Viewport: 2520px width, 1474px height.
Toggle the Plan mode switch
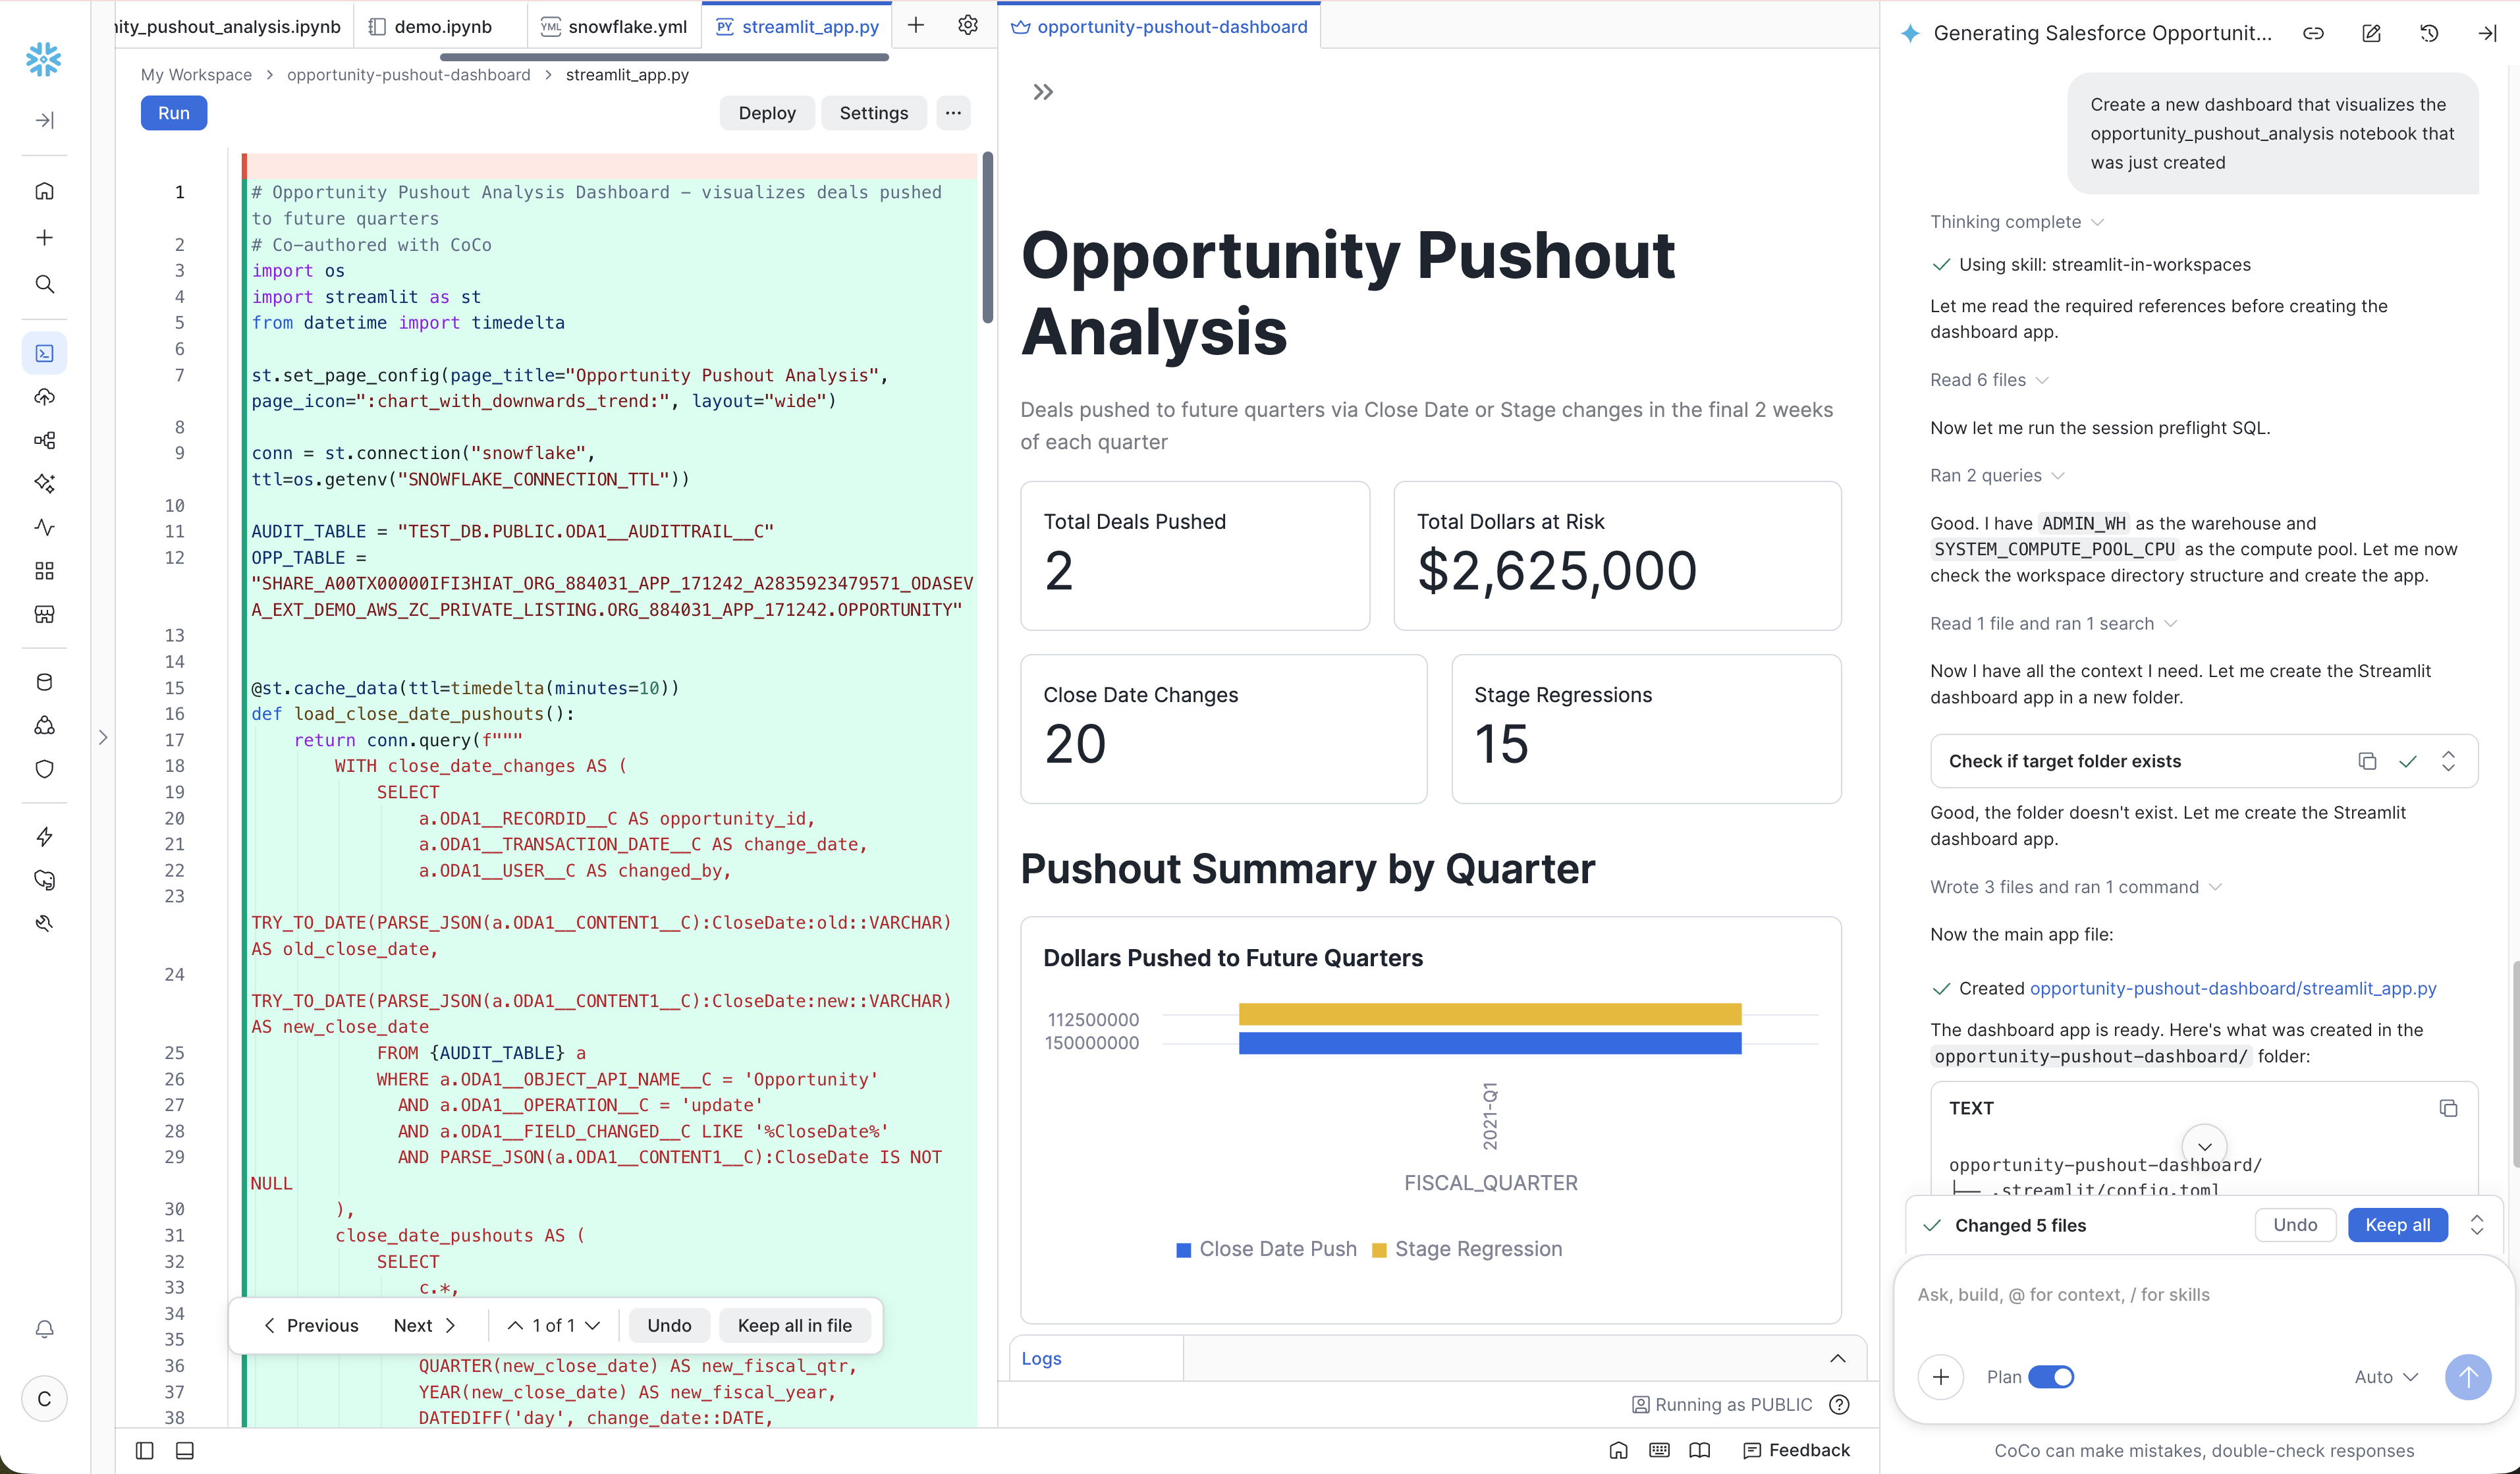tap(2051, 1377)
